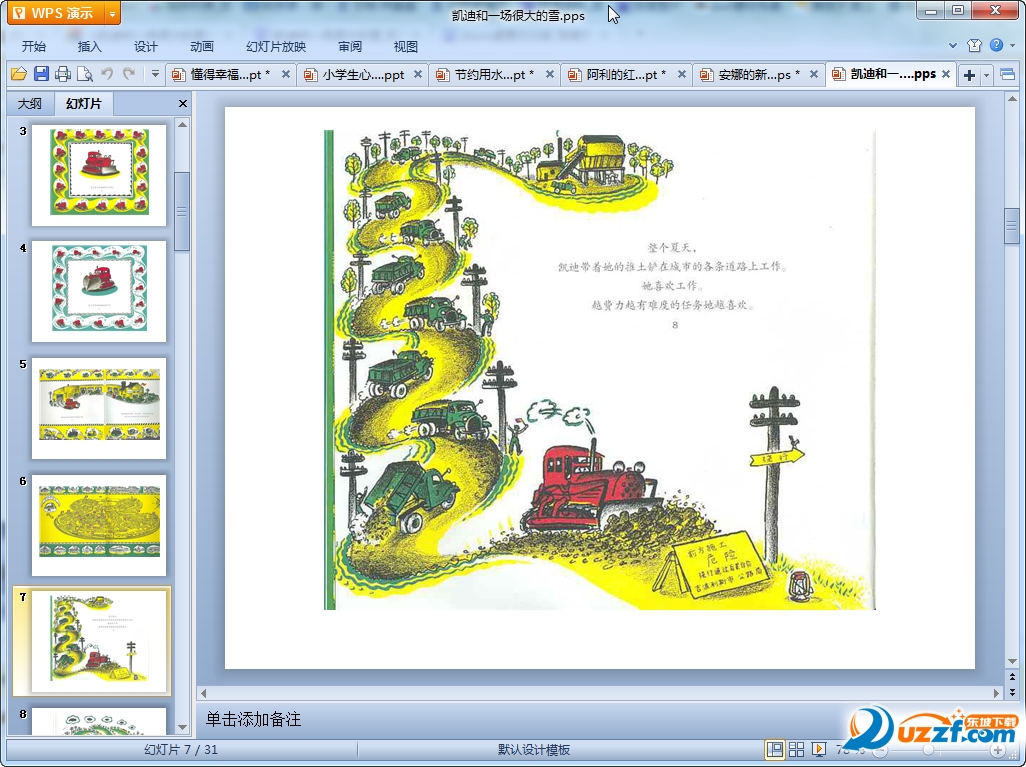
Task: Click thumbnail pane scroll down arrow
Action: pos(183,727)
